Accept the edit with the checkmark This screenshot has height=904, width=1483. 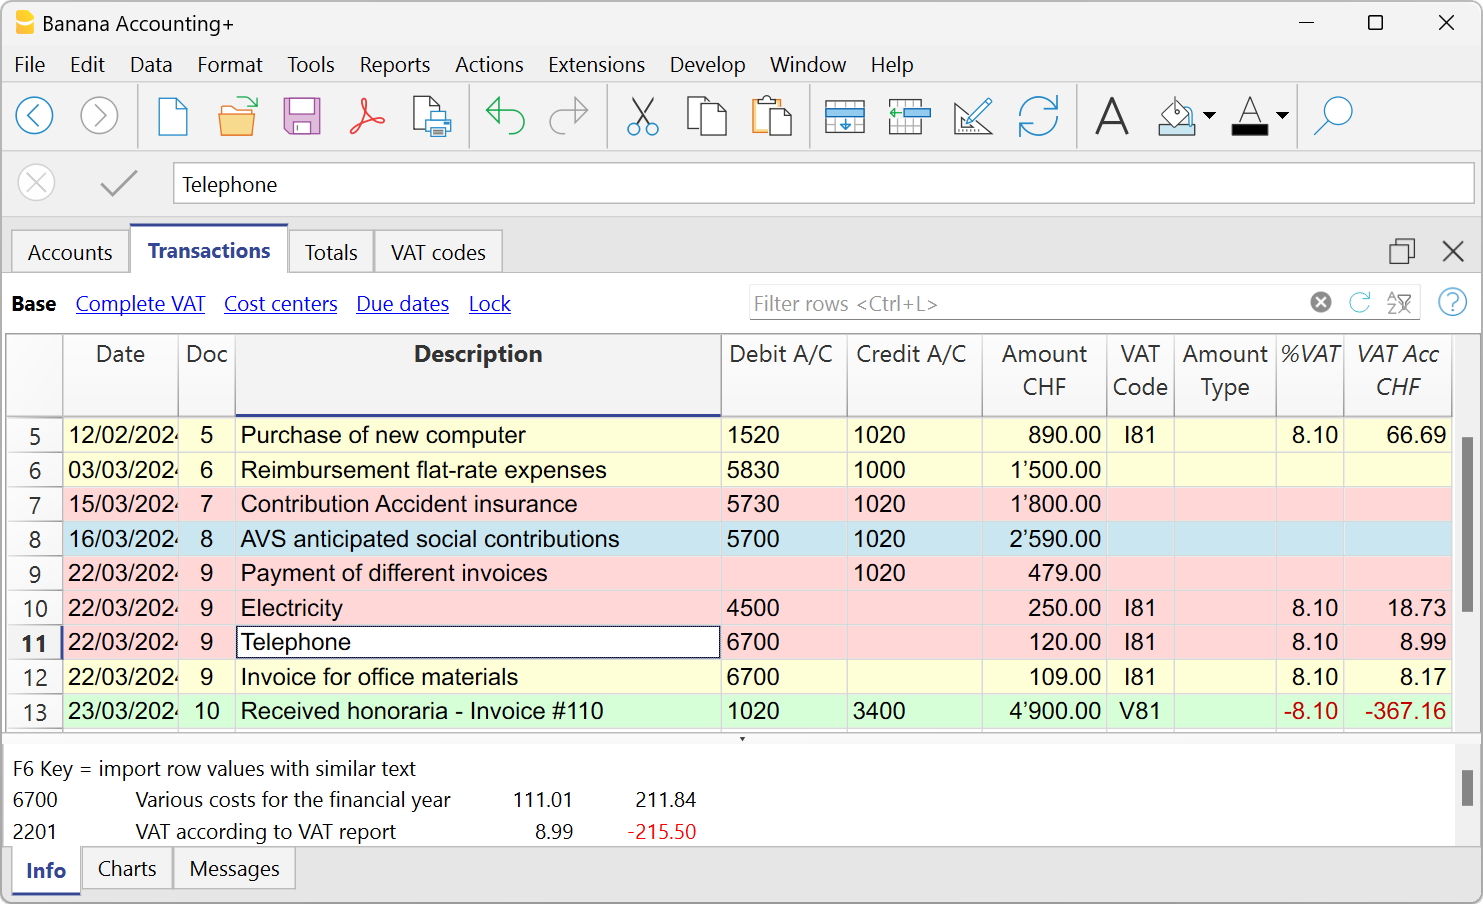118,183
